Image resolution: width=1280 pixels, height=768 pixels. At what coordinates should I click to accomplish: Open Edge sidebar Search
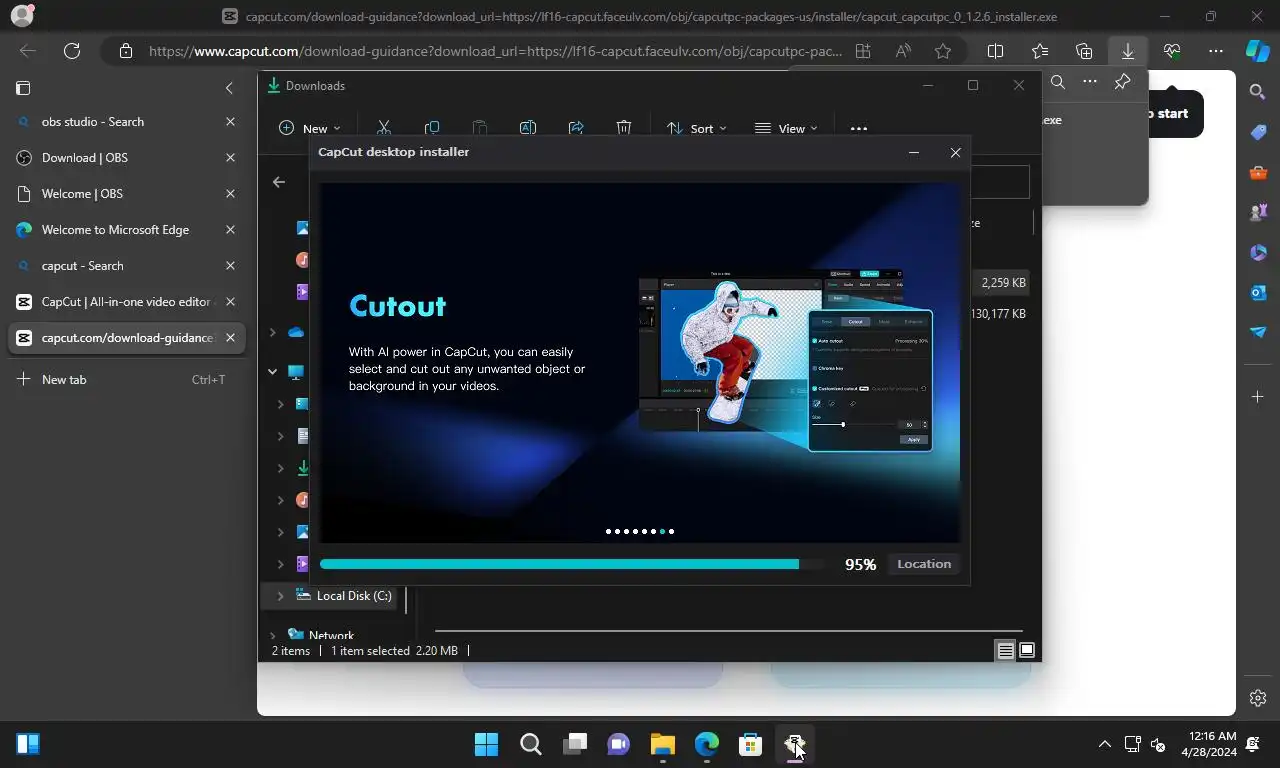1258,92
